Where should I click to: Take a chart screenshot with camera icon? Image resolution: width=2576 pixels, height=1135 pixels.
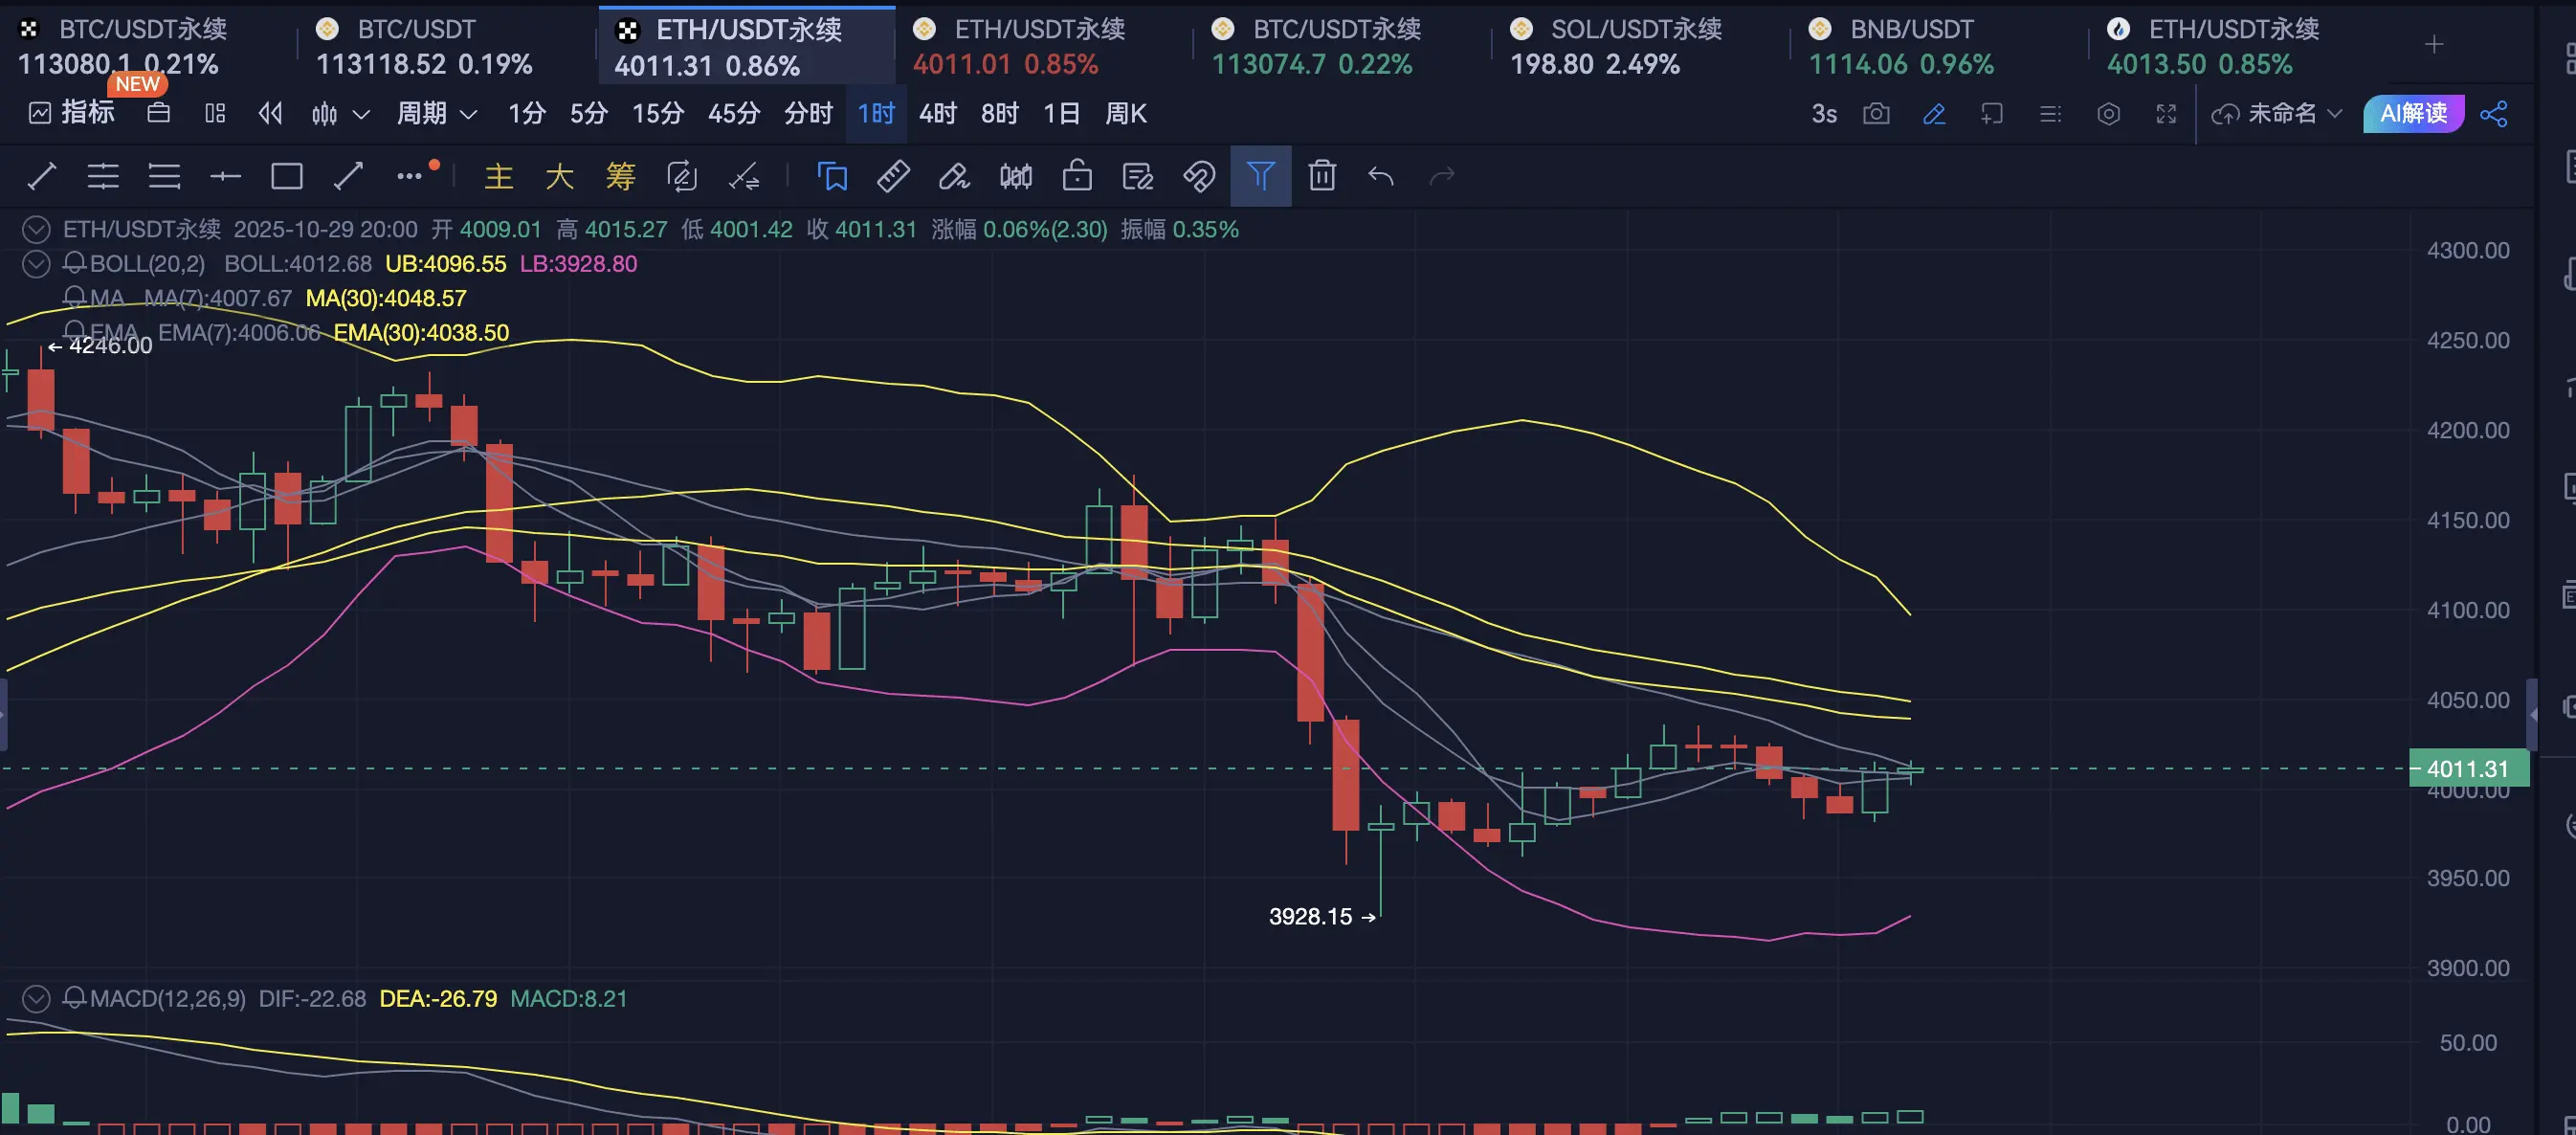[x=1876, y=114]
